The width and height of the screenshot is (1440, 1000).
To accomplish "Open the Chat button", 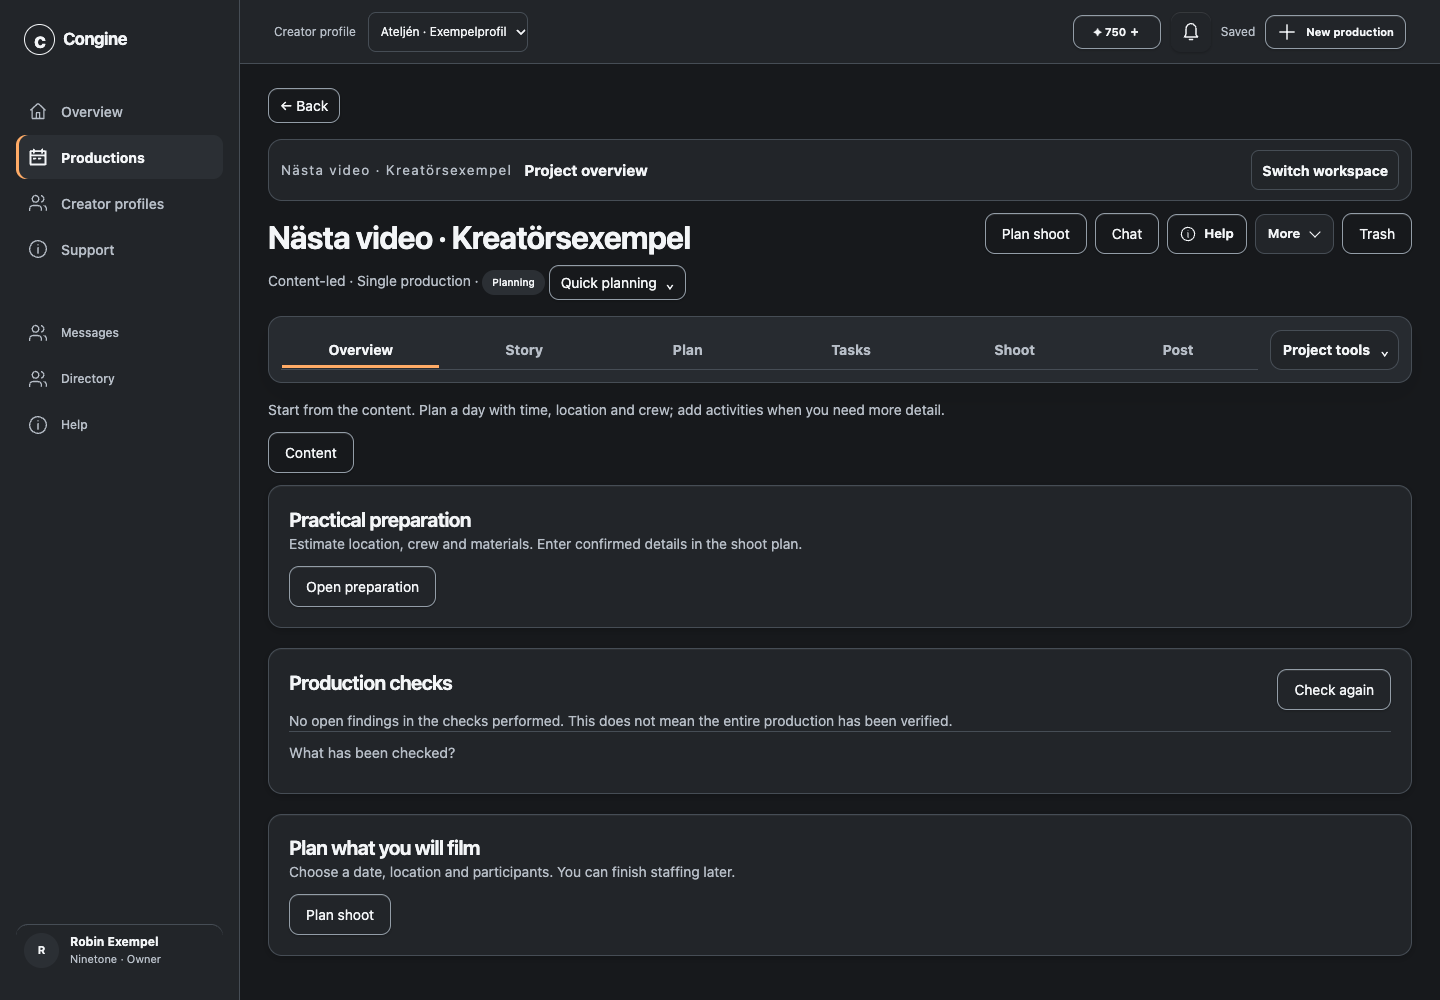I will [x=1127, y=234].
